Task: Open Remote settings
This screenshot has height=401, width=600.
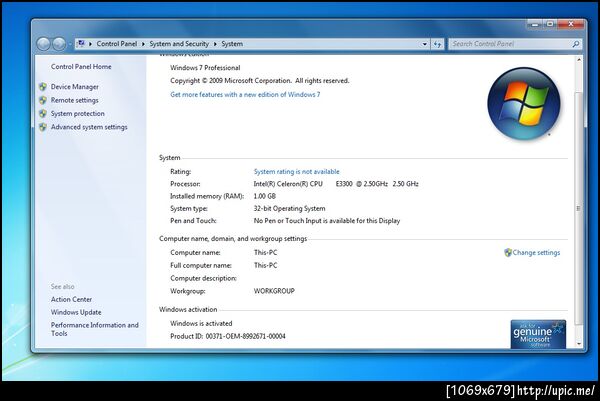Action: coord(75,100)
